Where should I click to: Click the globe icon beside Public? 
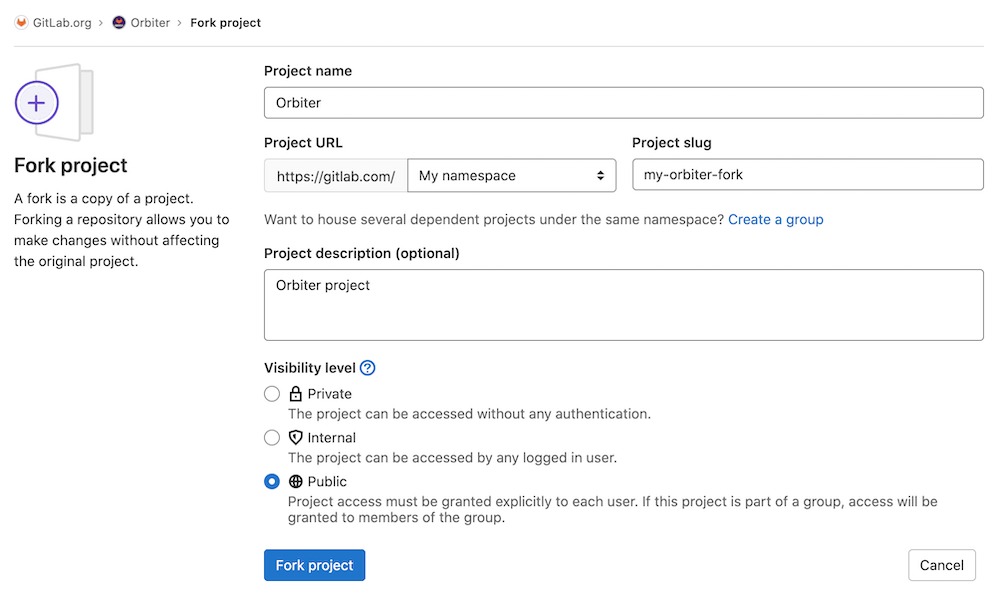pos(295,481)
